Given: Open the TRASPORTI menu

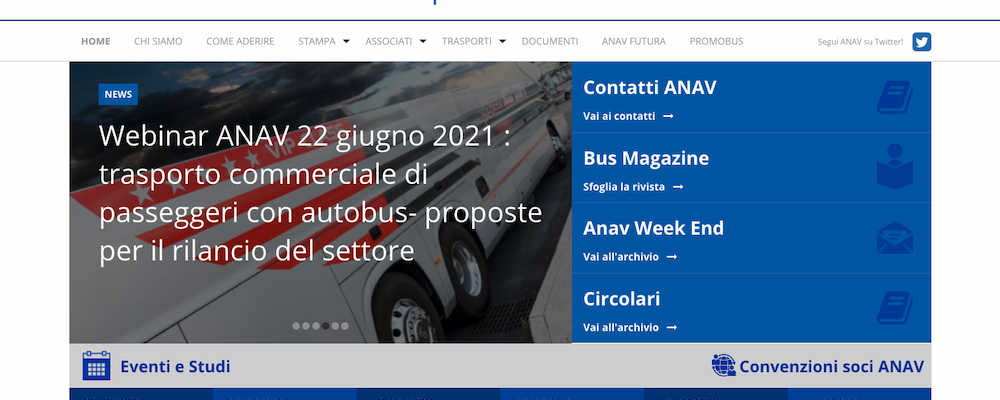Looking at the screenshot, I should pyautogui.click(x=467, y=41).
